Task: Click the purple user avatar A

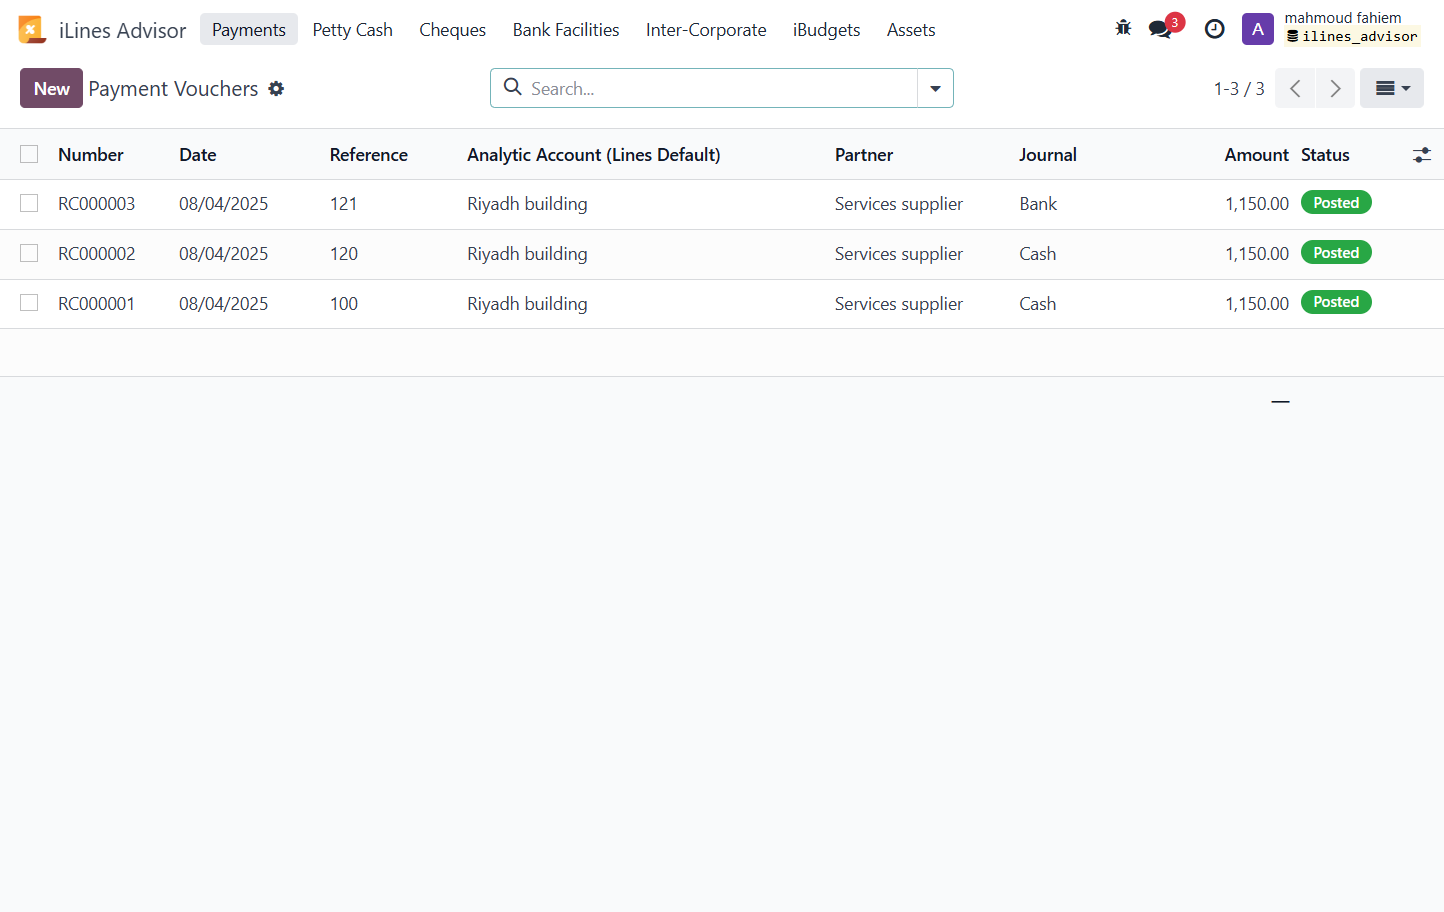Action: pyautogui.click(x=1258, y=29)
